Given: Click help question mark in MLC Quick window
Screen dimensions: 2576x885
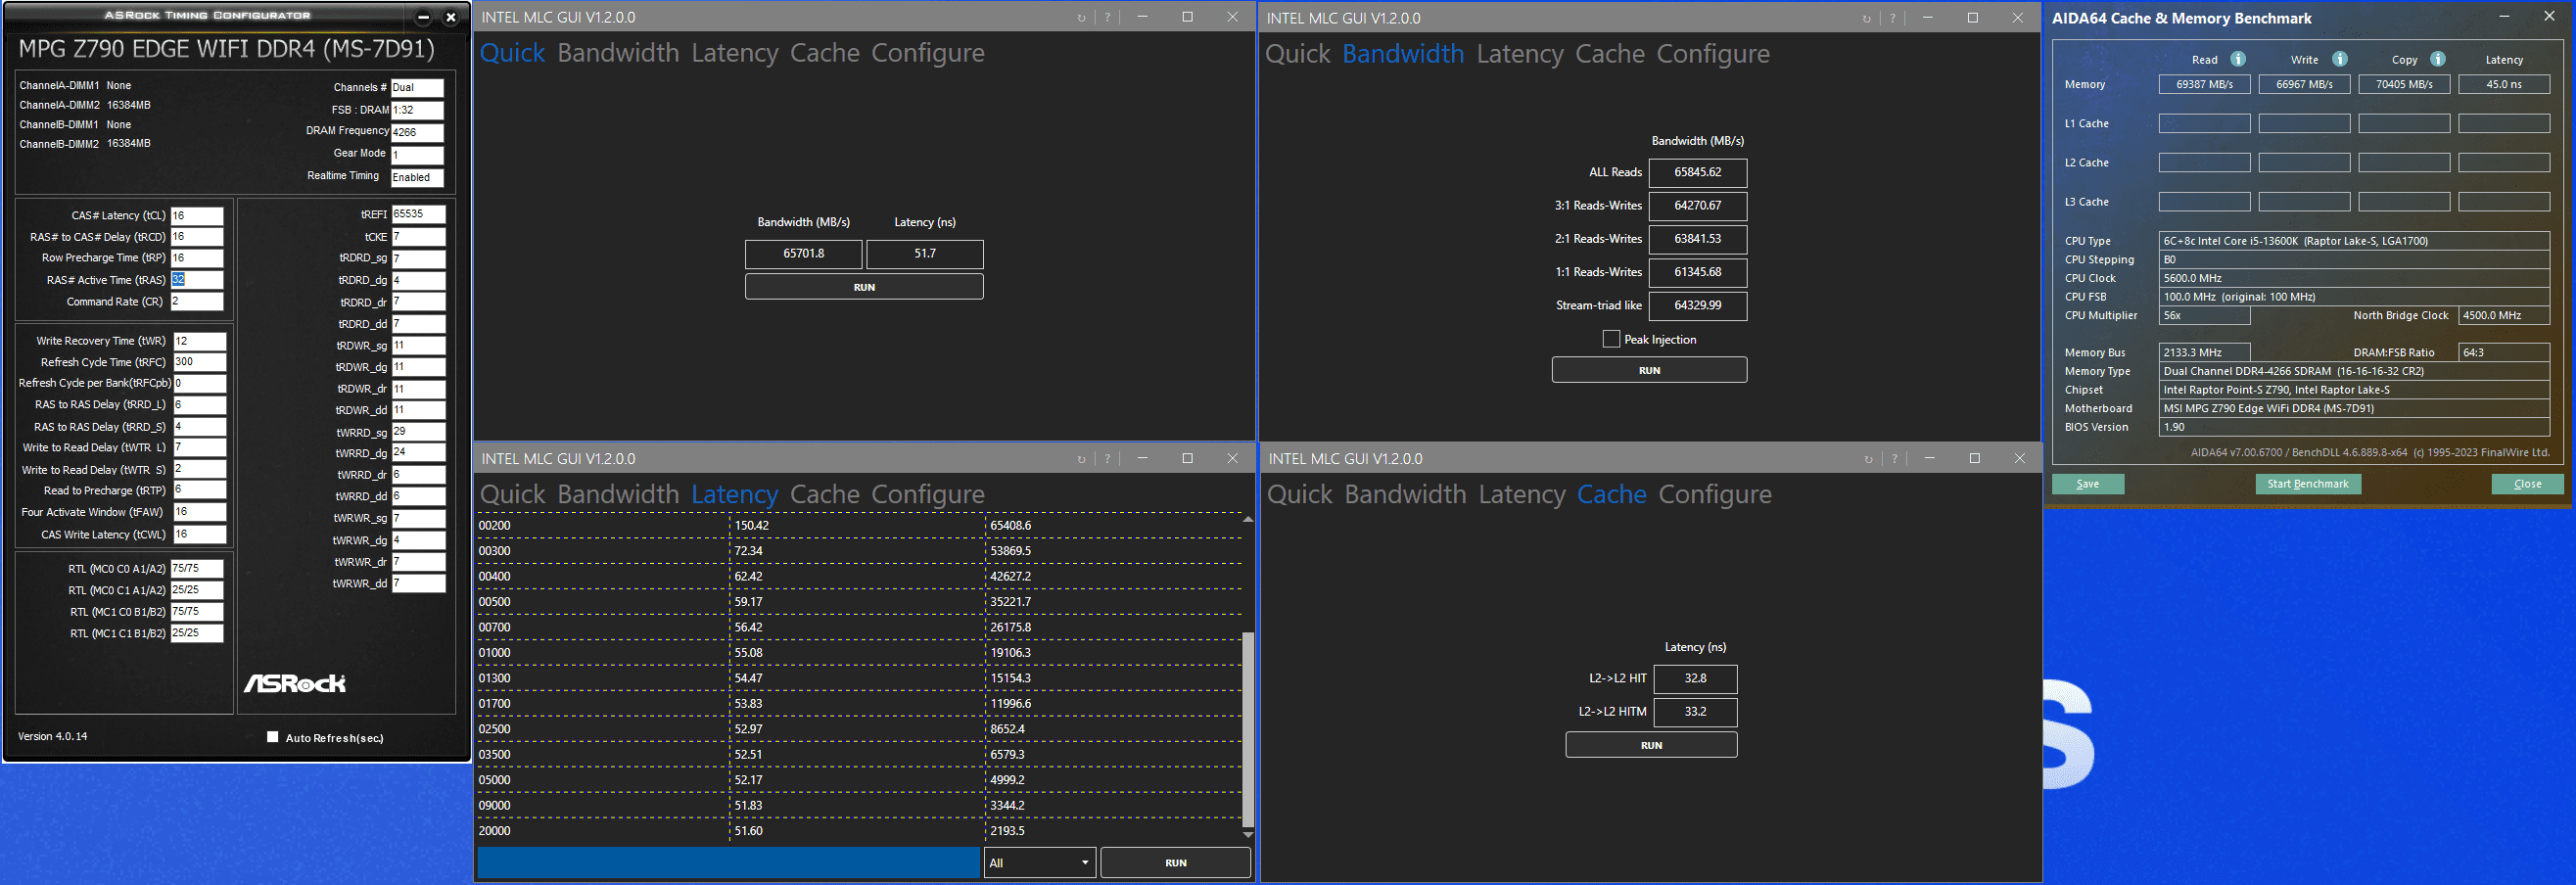Looking at the screenshot, I should click(x=1107, y=18).
